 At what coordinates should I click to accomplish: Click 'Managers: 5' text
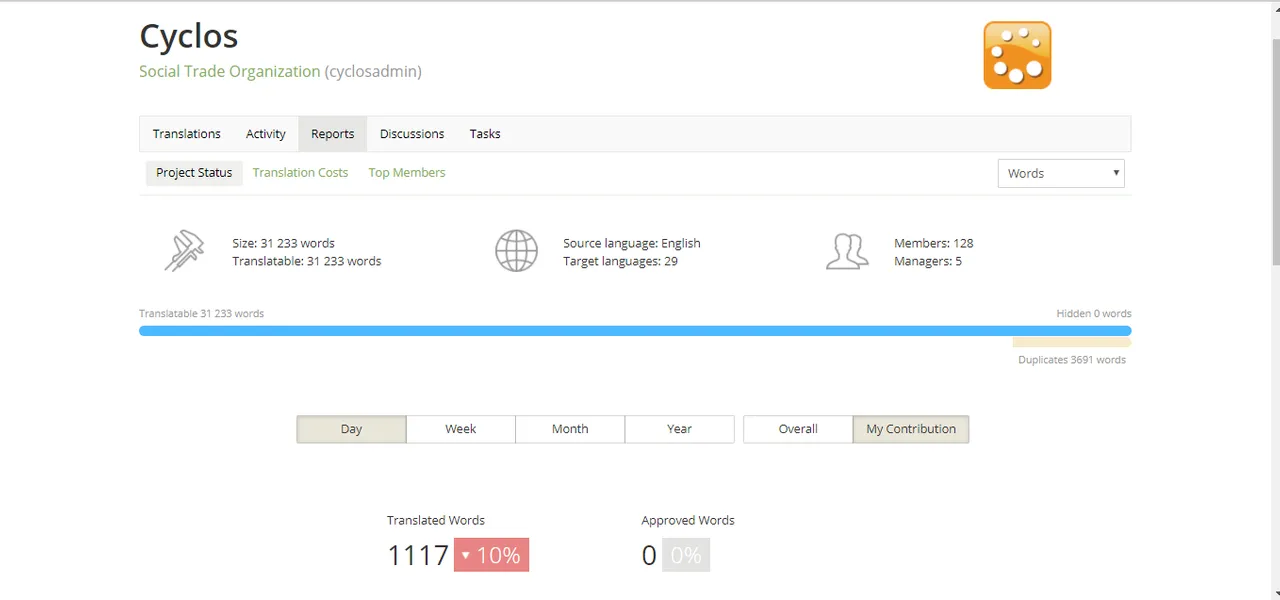tap(928, 261)
